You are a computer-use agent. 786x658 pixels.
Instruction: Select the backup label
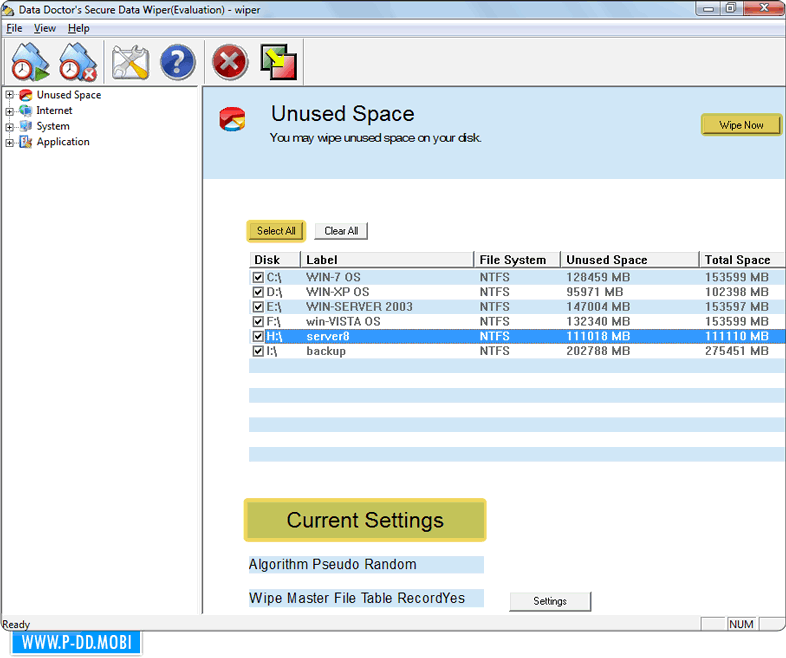[326, 351]
